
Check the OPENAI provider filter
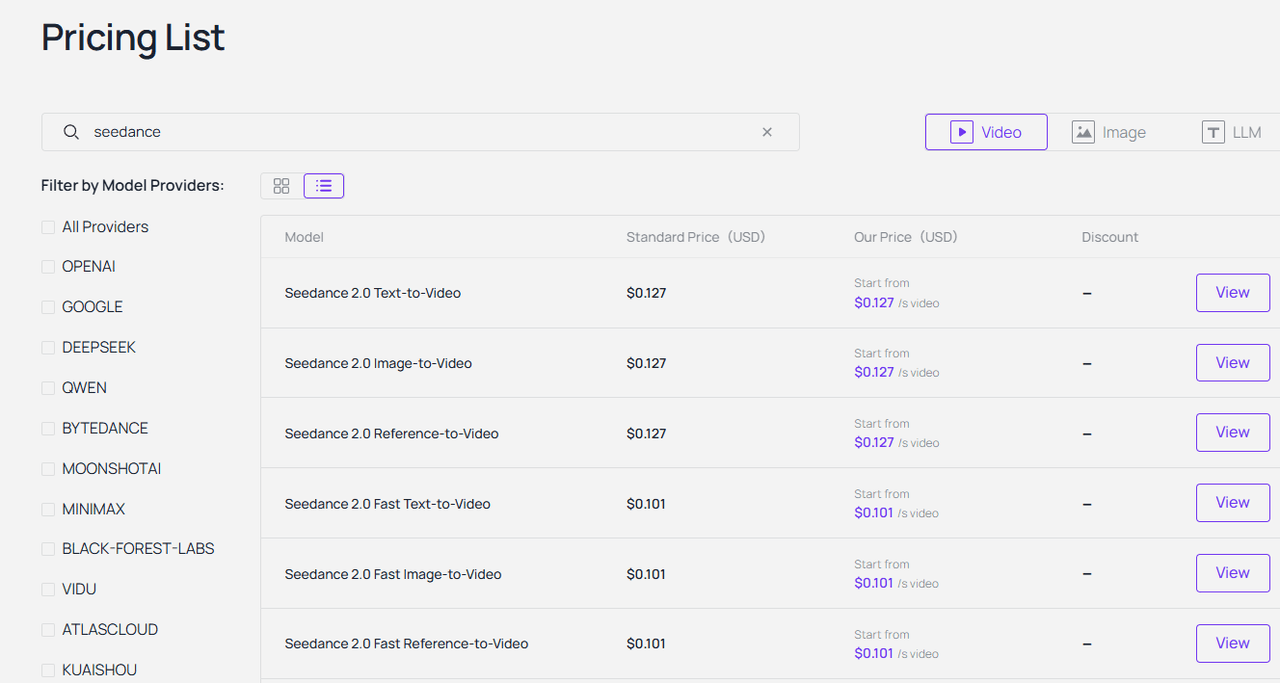coord(48,267)
